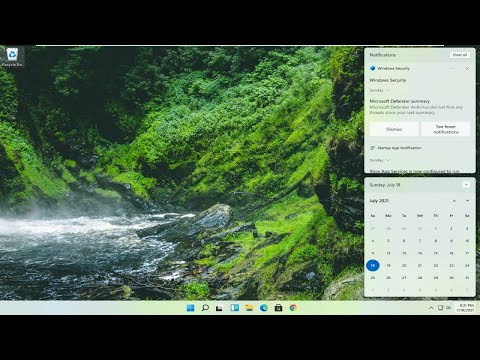This screenshot has width=480, height=360.
Task: Clear all notifications
Action: (460, 55)
